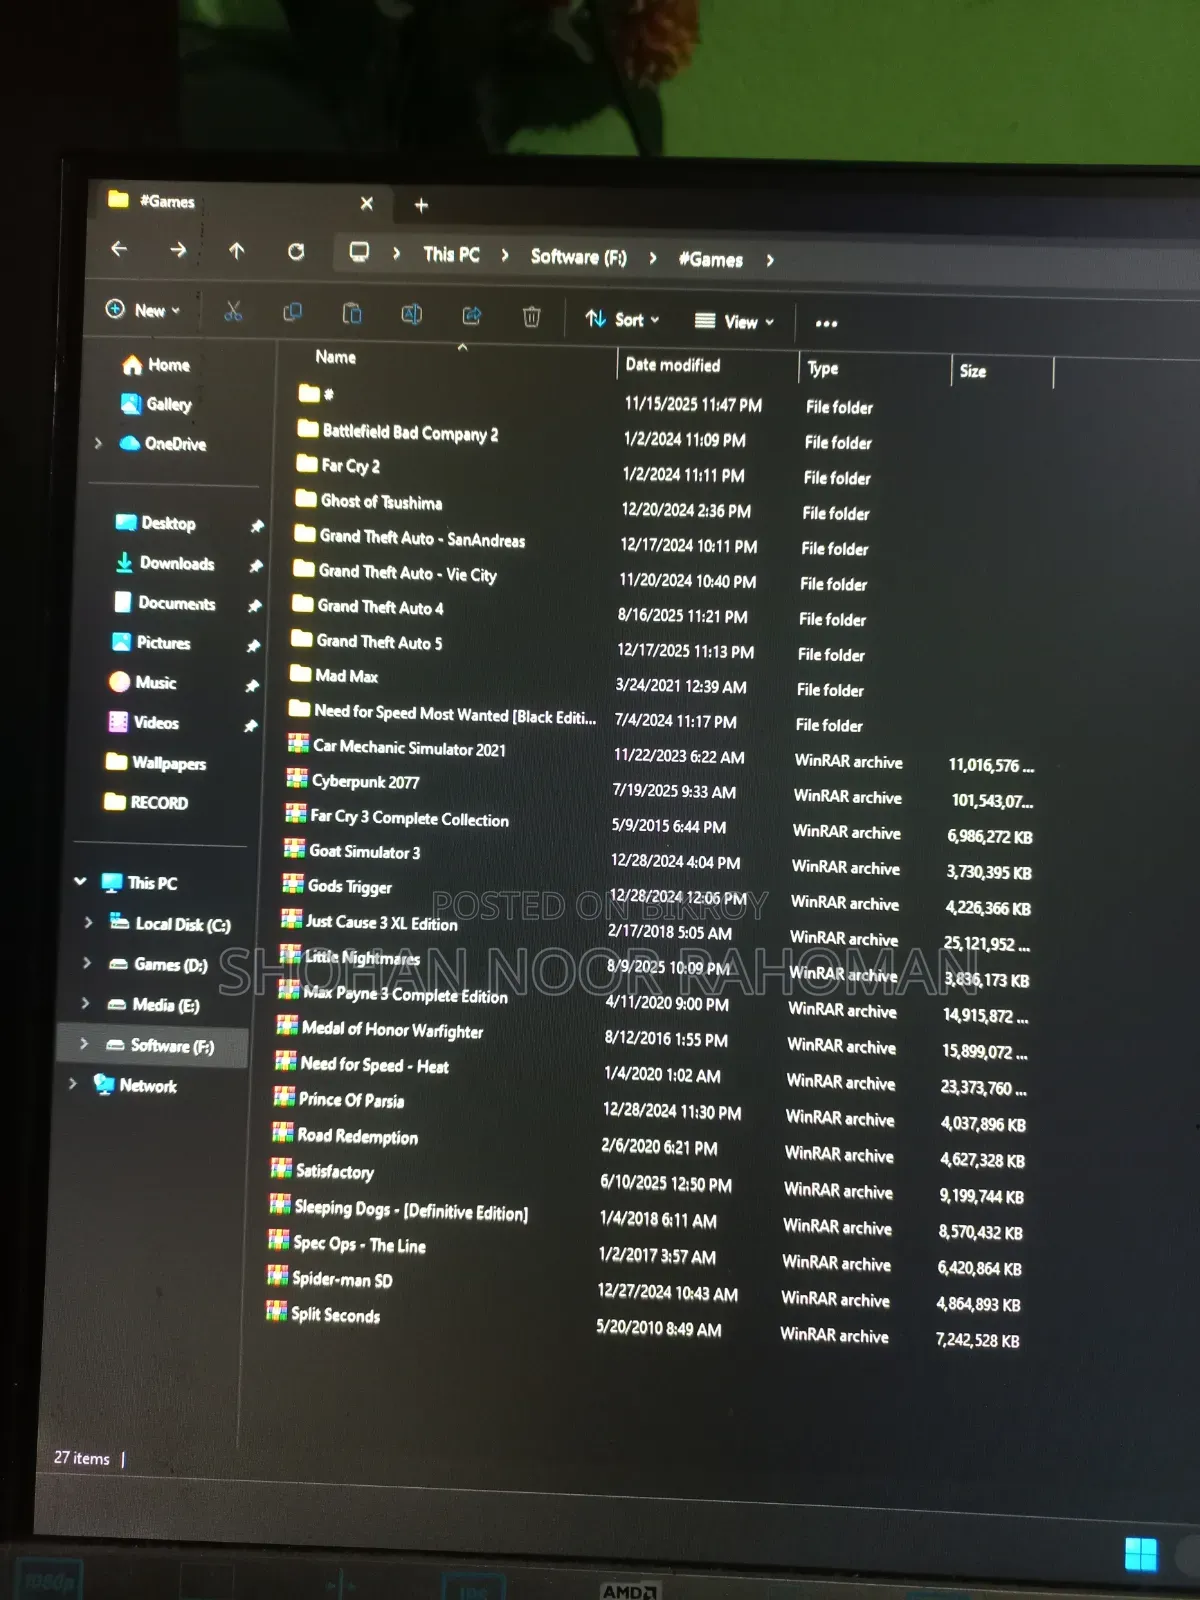The height and width of the screenshot is (1600, 1200).
Task: Select Need for Speed Most Wanted folder
Action: click(x=442, y=713)
